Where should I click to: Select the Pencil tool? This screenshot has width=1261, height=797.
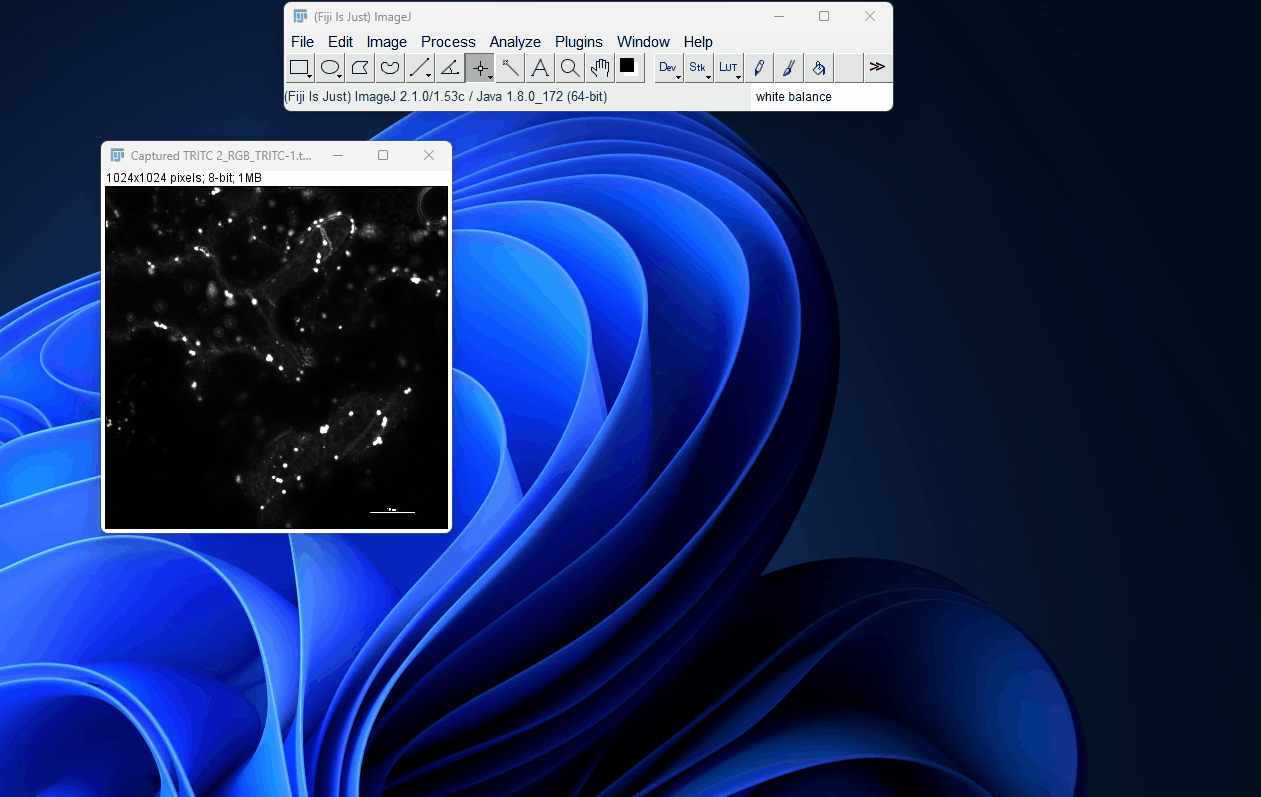coord(759,68)
